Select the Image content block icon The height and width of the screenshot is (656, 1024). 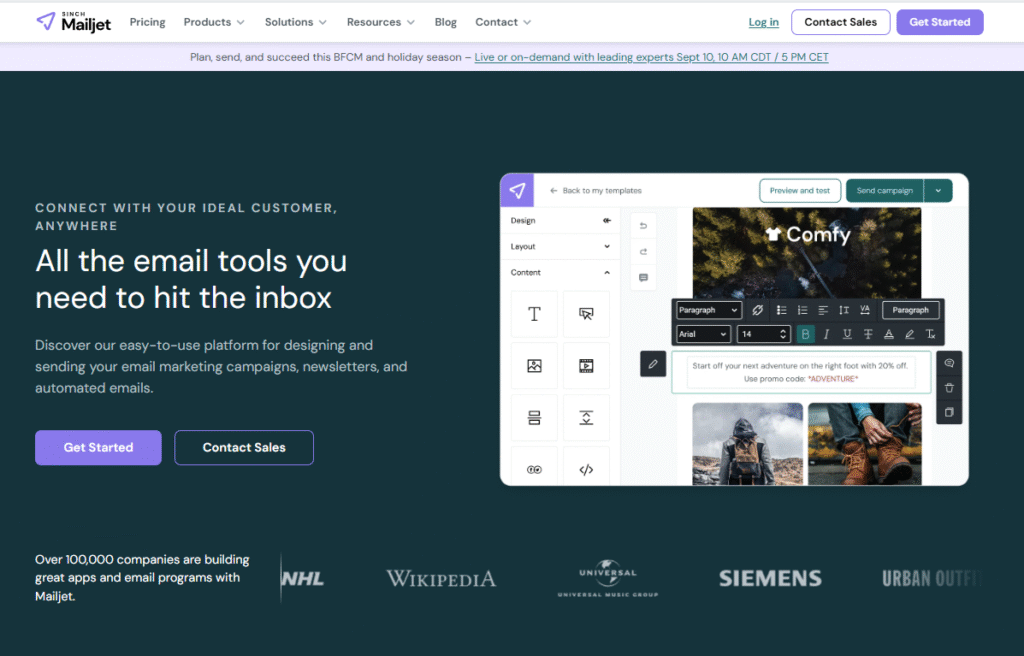[x=534, y=366]
